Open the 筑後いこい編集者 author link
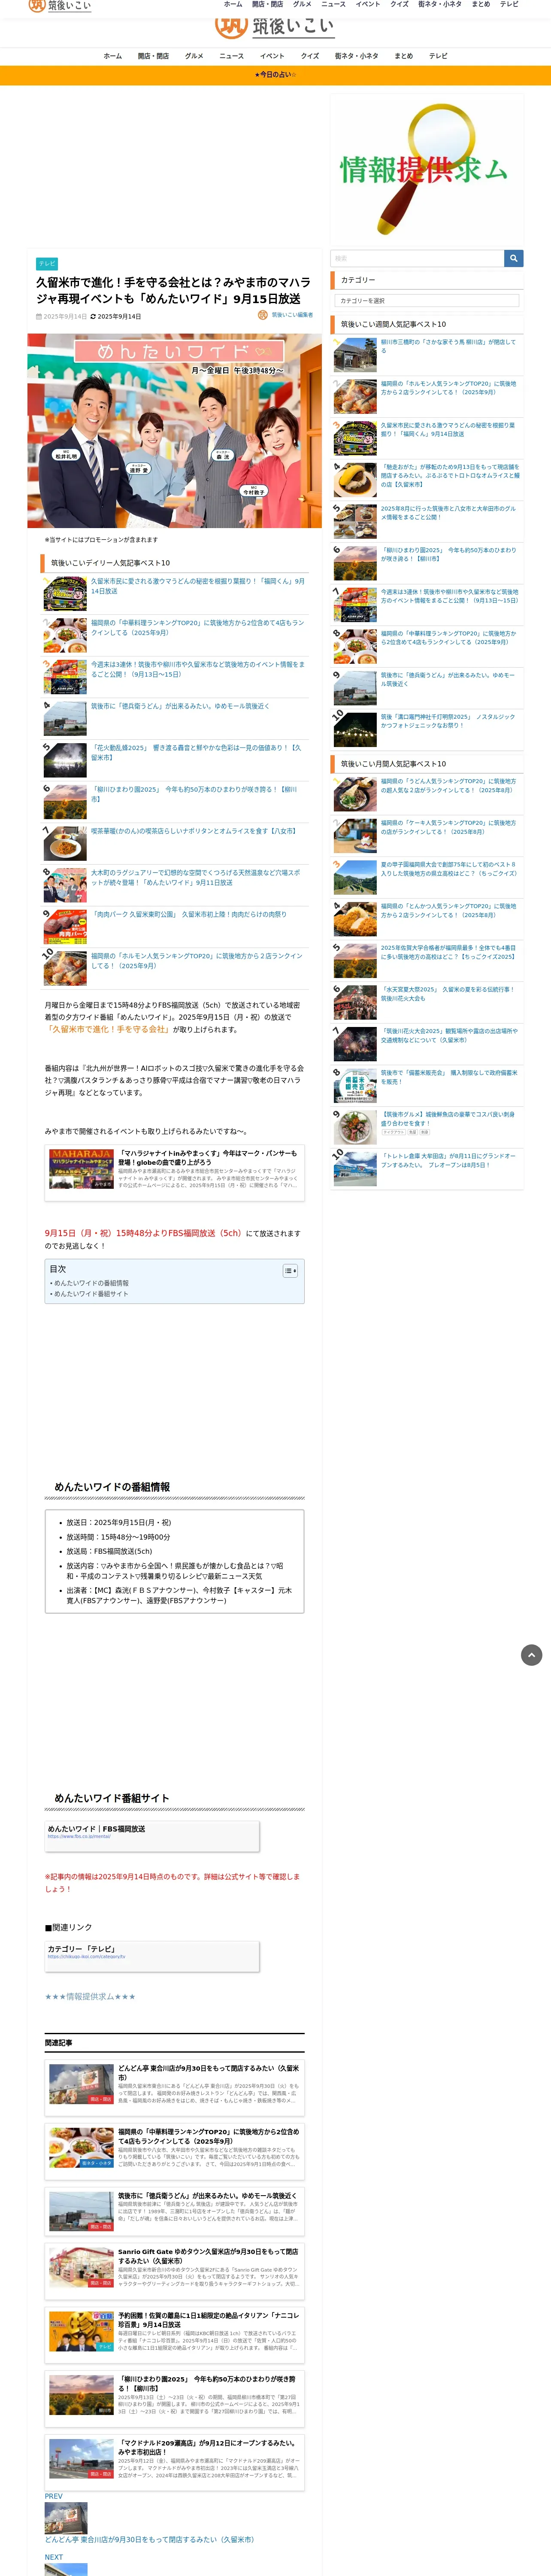Image resolution: width=551 pixels, height=2576 pixels. [x=292, y=315]
